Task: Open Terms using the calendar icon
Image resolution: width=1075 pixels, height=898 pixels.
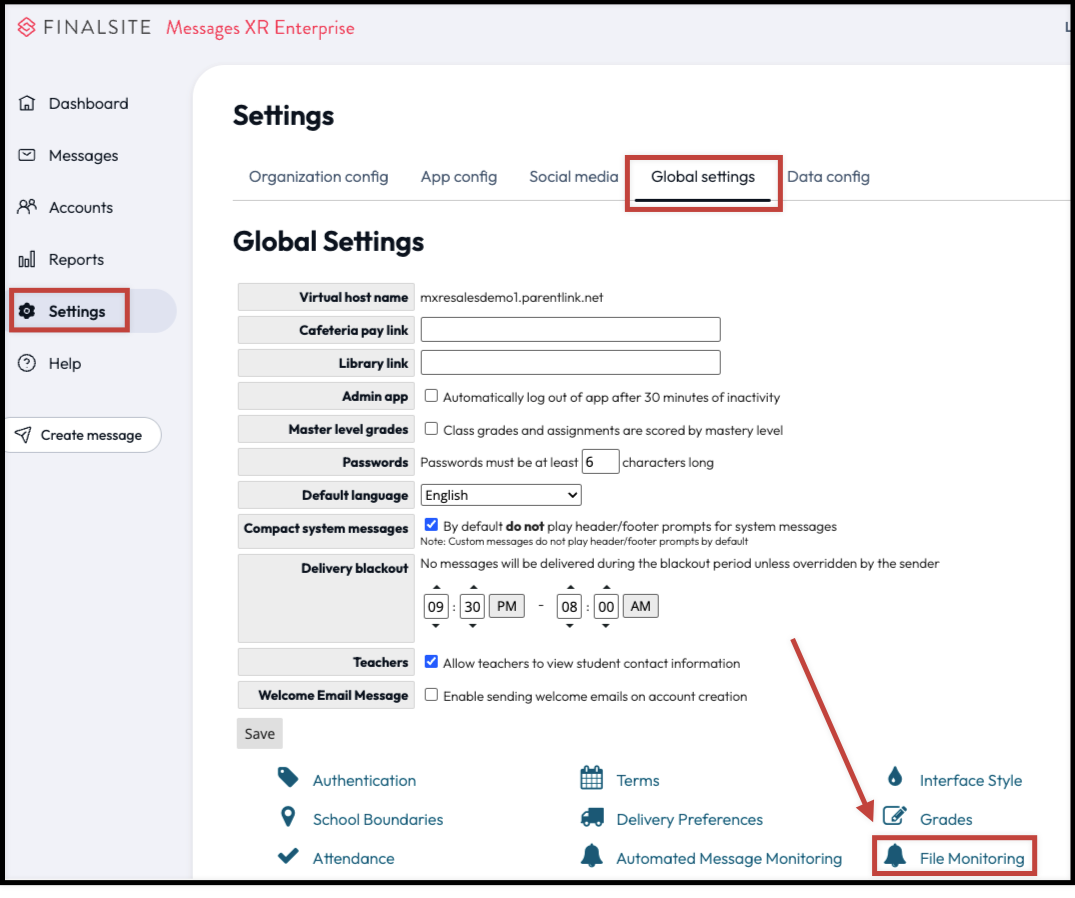Action: (x=592, y=780)
